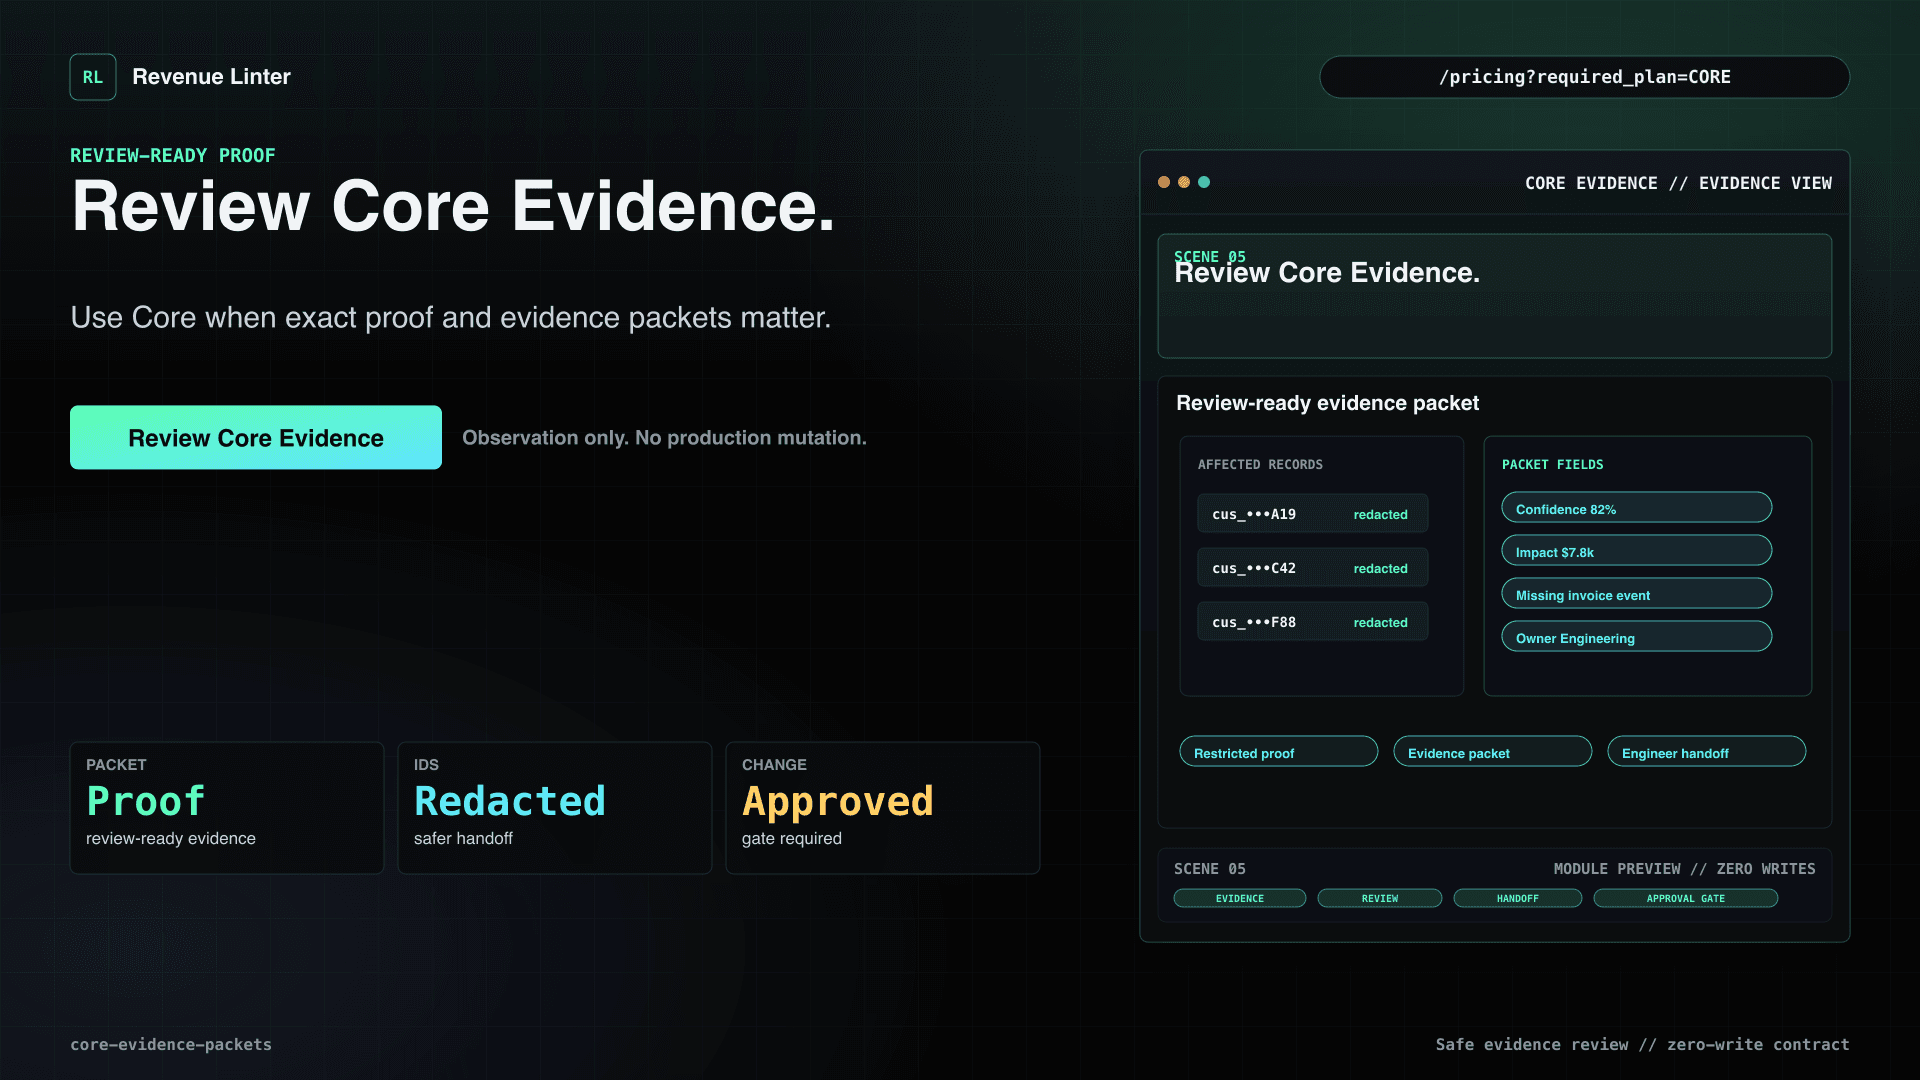1920x1080 pixels.
Task: Click the Confidence 82% pill
Action: click(1636, 508)
